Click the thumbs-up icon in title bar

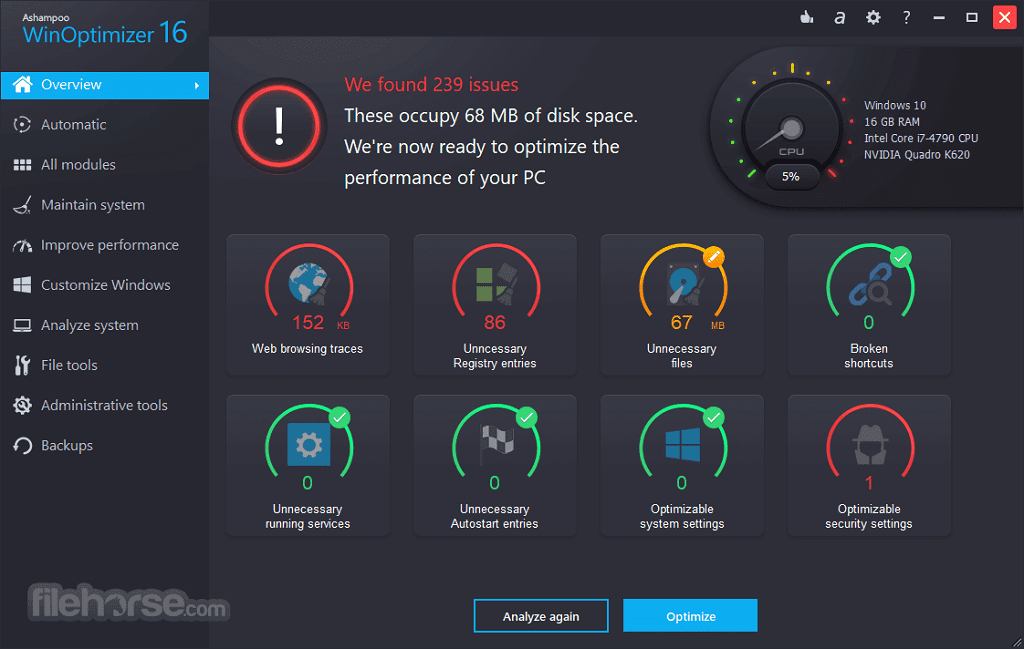point(807,18)
